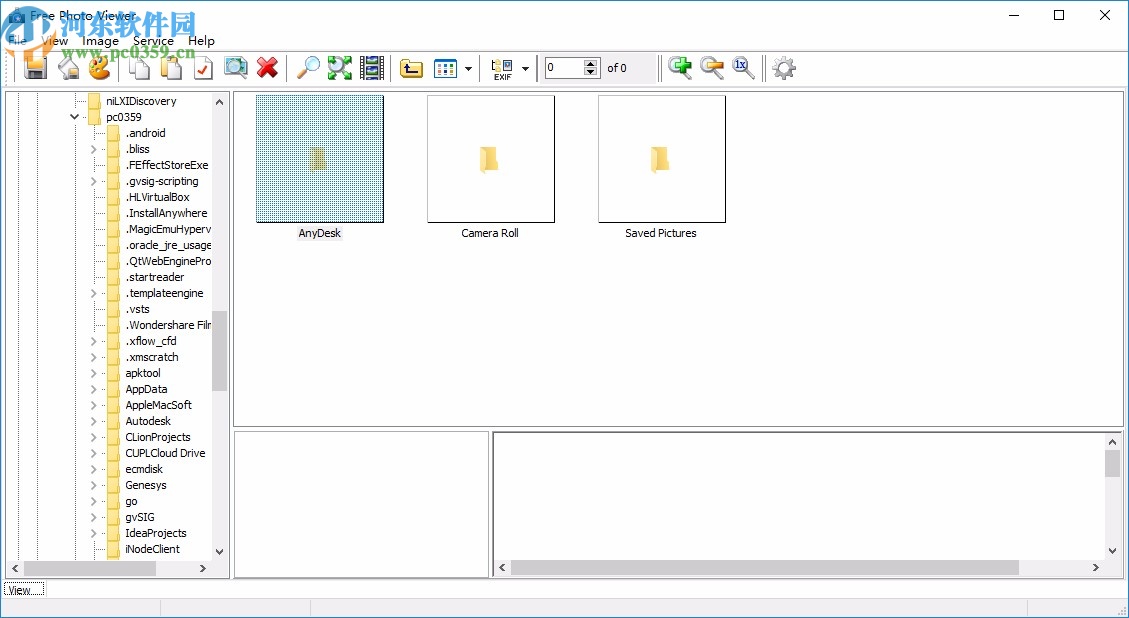Expand the .gvsig-scripting folder node
The image size is (1129, 618).
tap(94, 182)
